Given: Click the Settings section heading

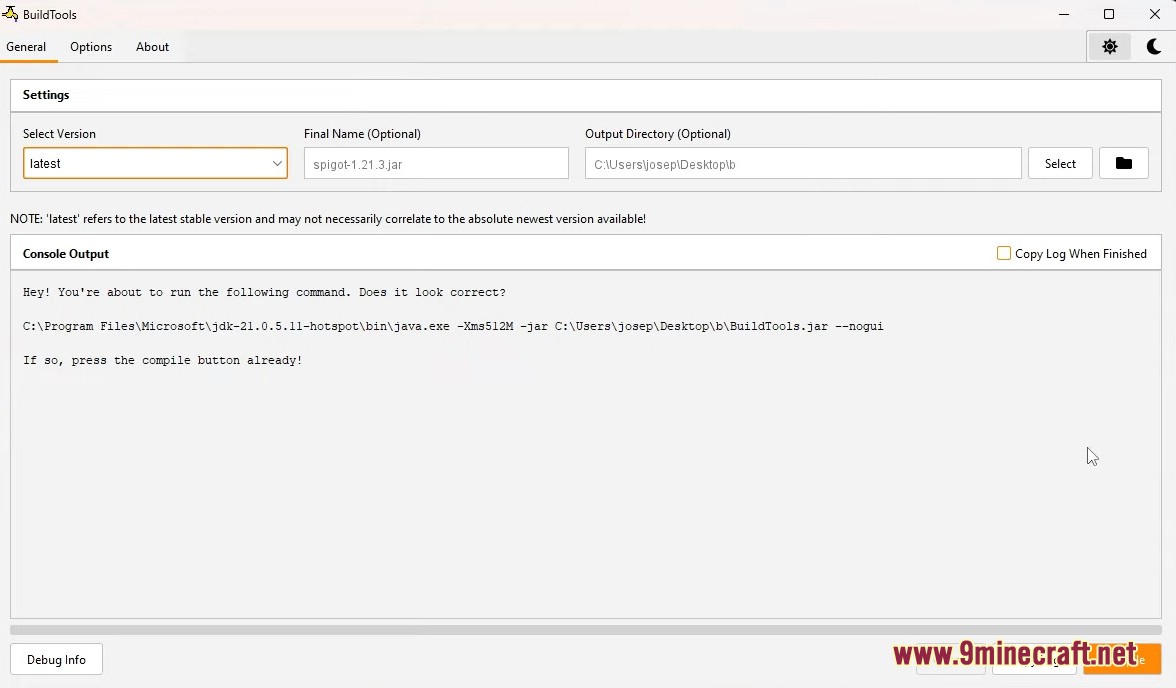Looking at the screenshot, I should pos(46,95).
